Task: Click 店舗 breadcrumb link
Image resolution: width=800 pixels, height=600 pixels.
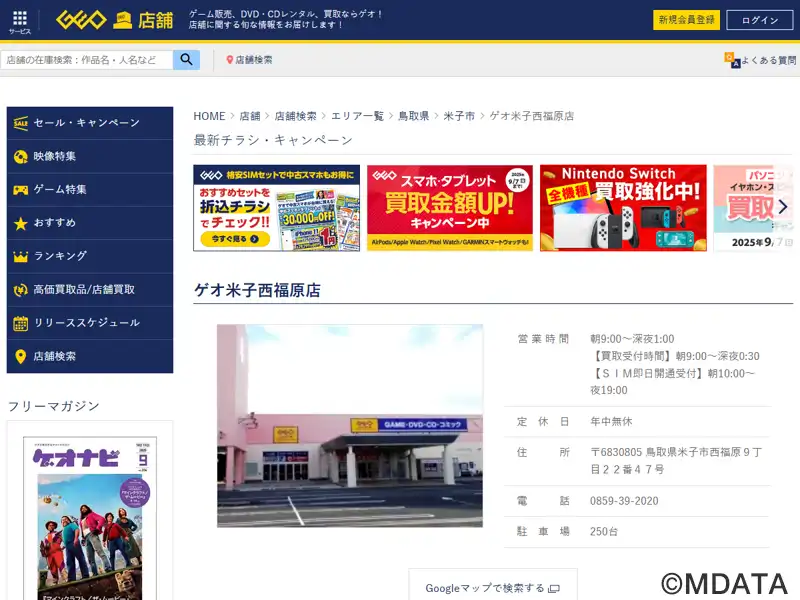Action: (x=250, y=116)
